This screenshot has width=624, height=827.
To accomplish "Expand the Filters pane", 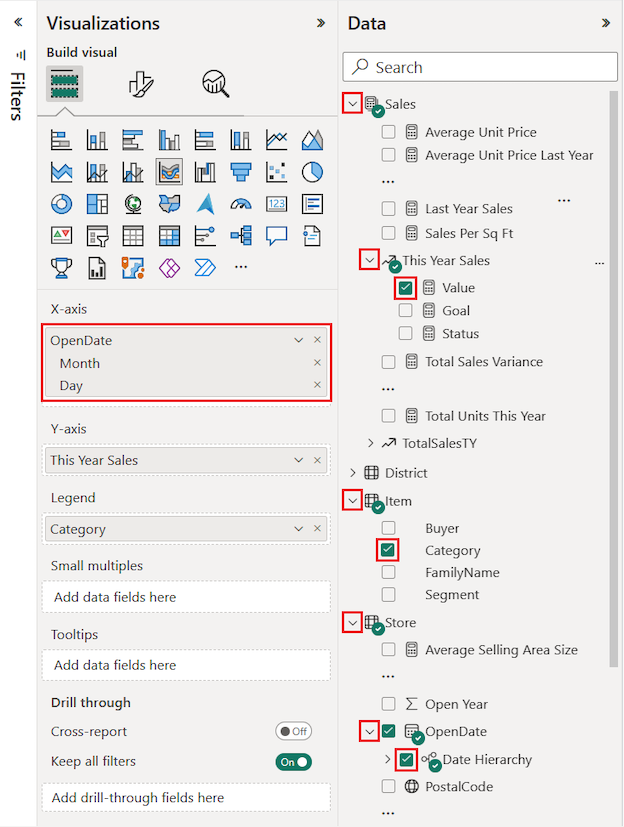I will 18,22.
